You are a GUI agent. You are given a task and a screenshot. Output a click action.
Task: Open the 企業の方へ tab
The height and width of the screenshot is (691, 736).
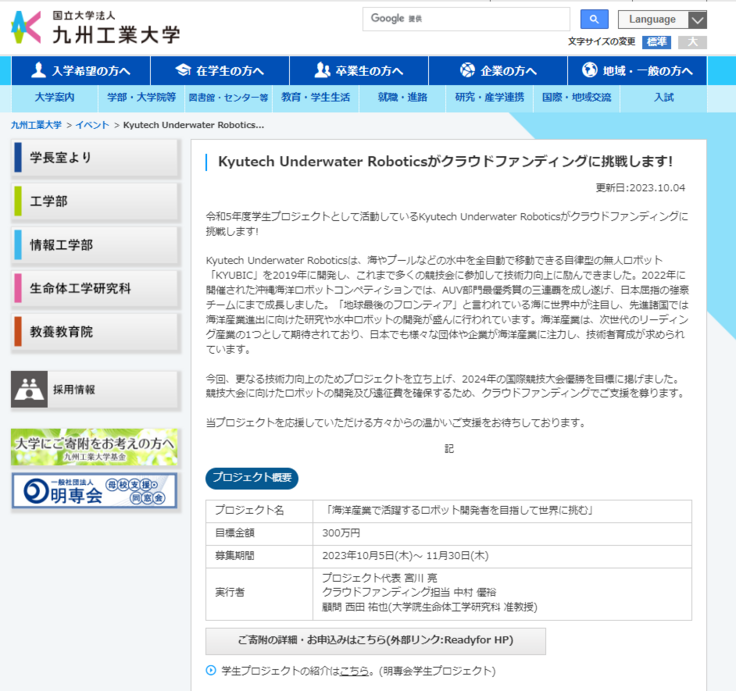click(x=498, y=71)
